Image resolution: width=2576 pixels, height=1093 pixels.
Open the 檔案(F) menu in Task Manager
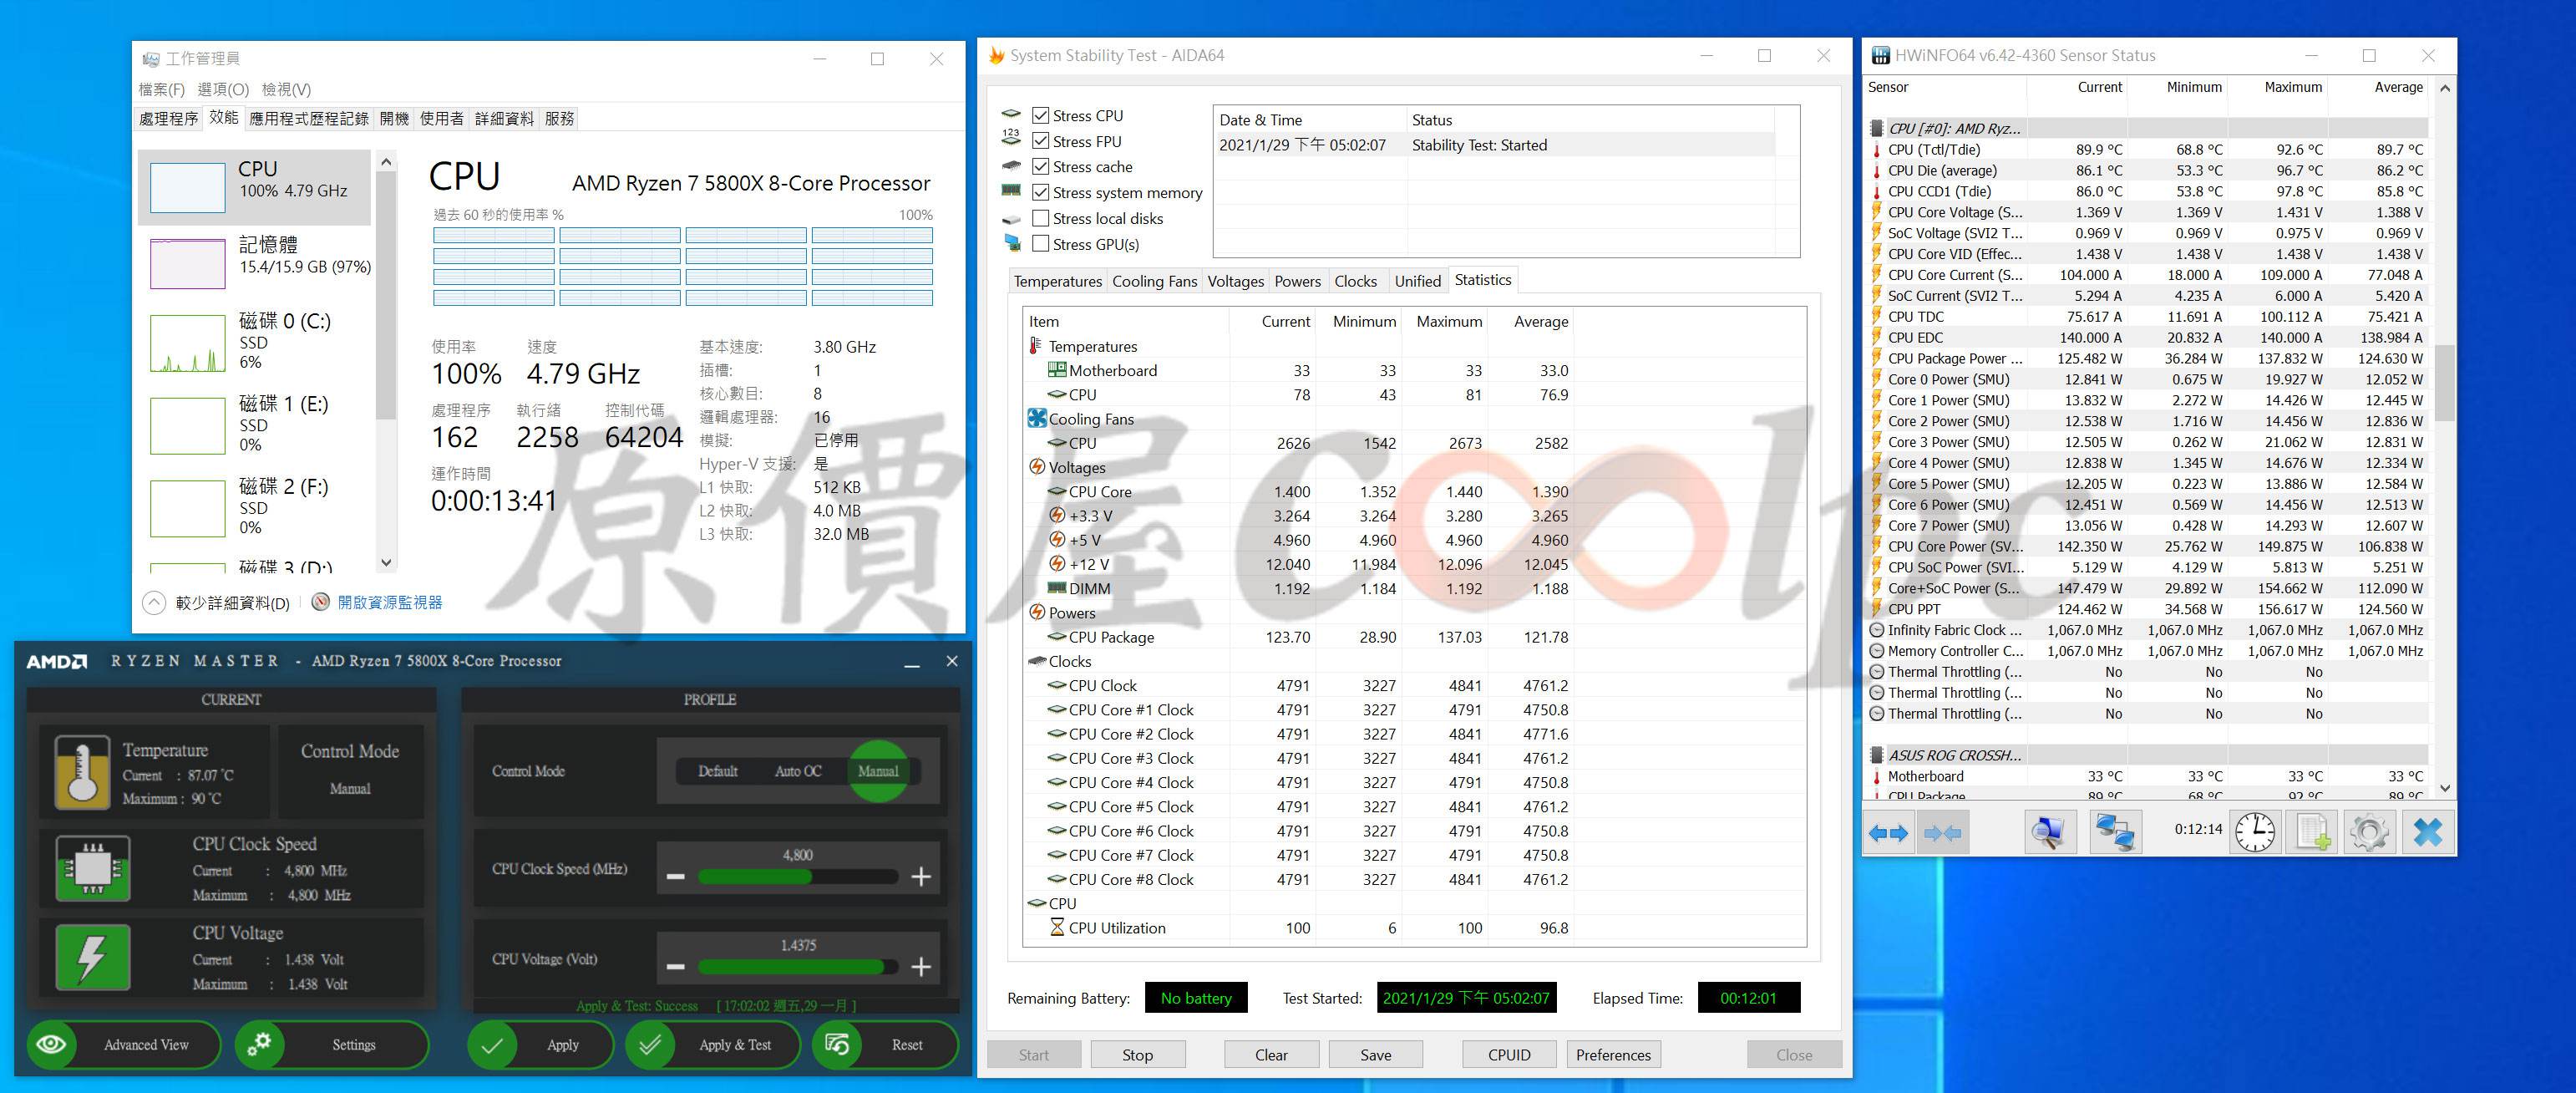161,89
